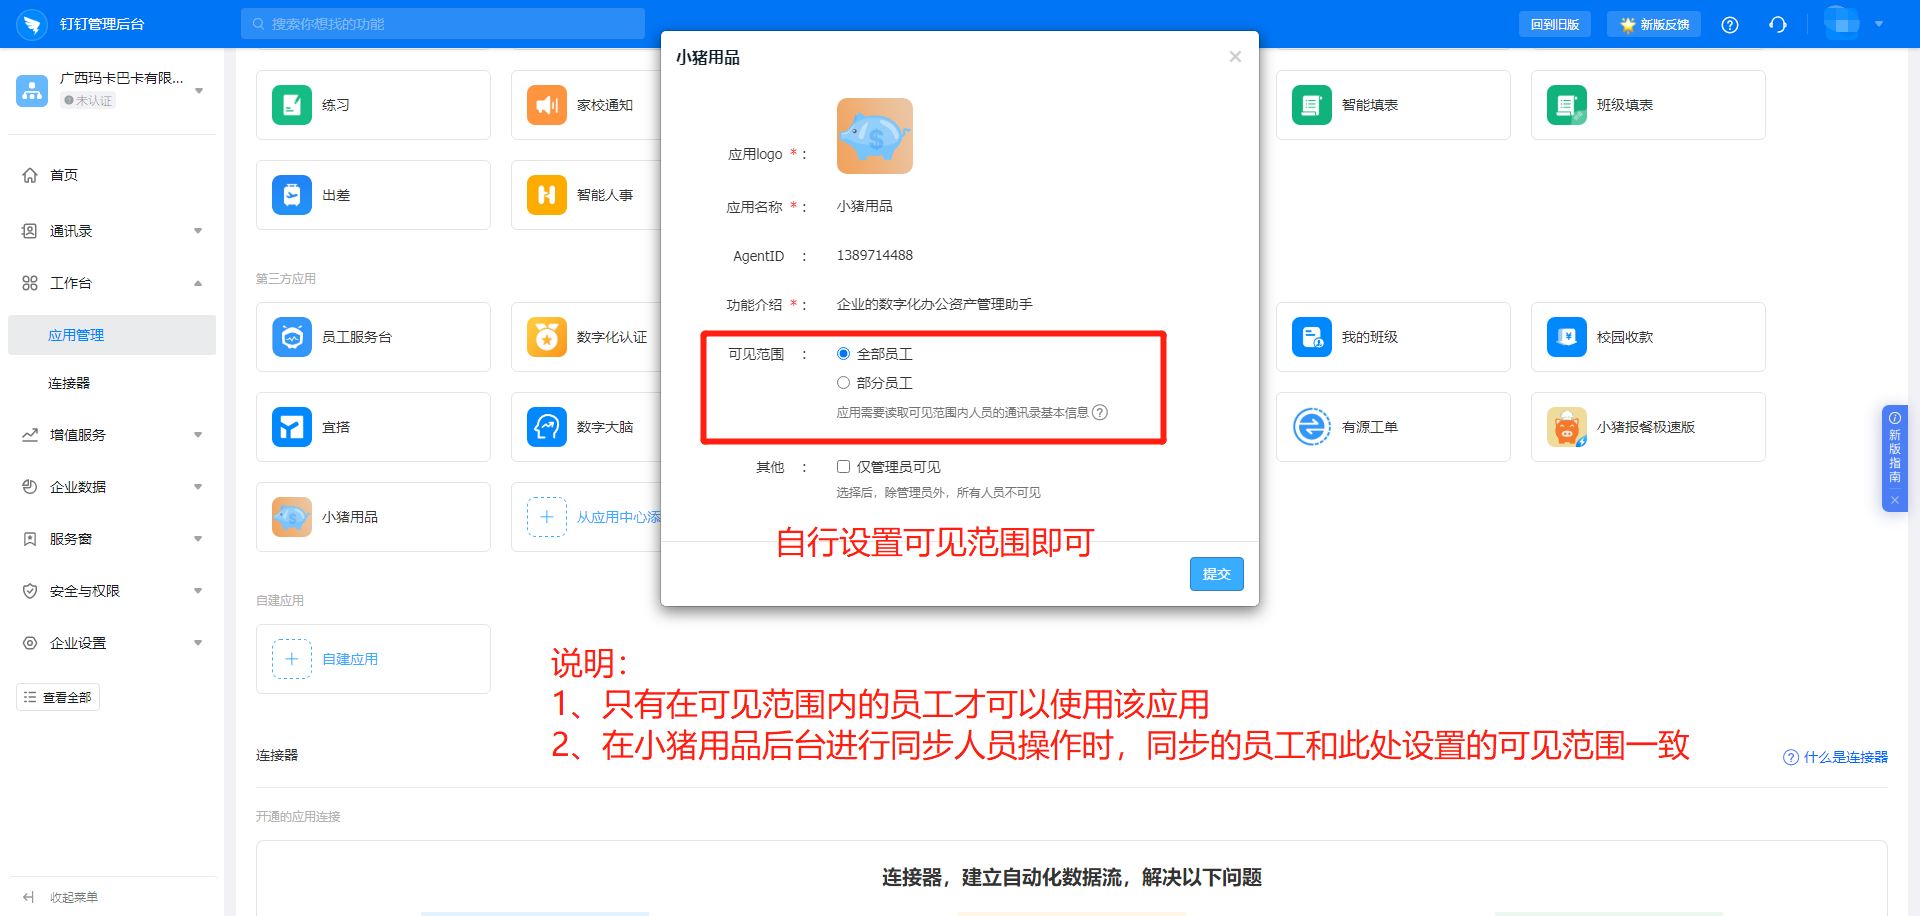Click the 从应用中心添加 plus icon

tap(547, 517)
